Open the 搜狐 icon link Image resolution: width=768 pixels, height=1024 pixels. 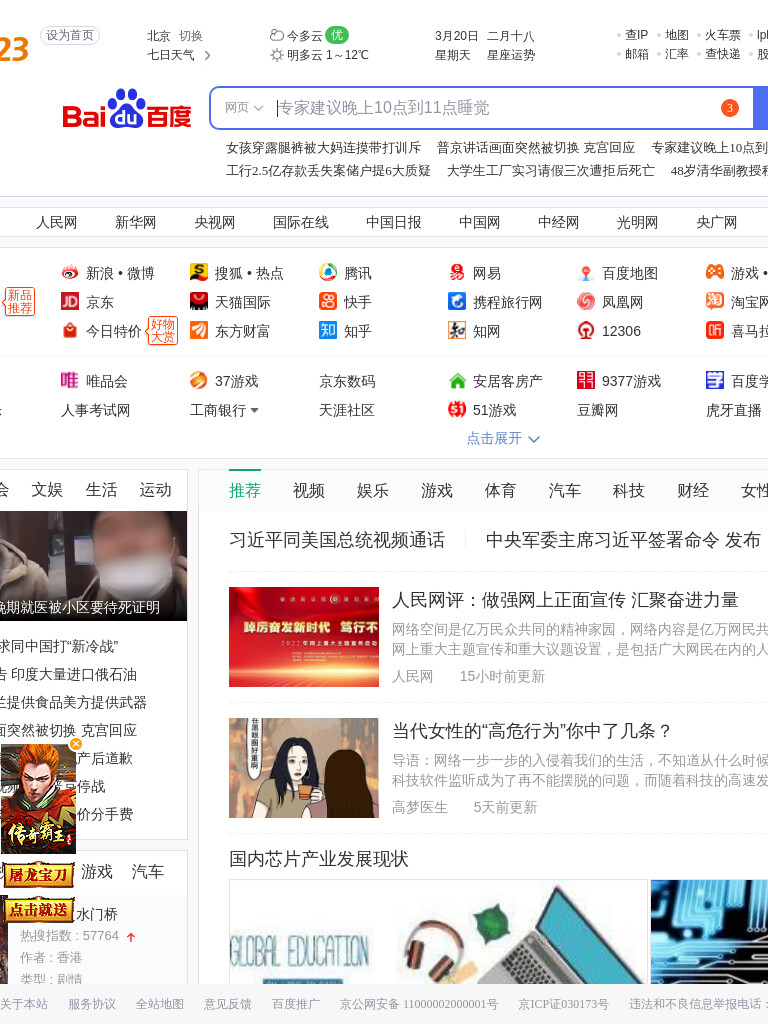coord(199,272)
